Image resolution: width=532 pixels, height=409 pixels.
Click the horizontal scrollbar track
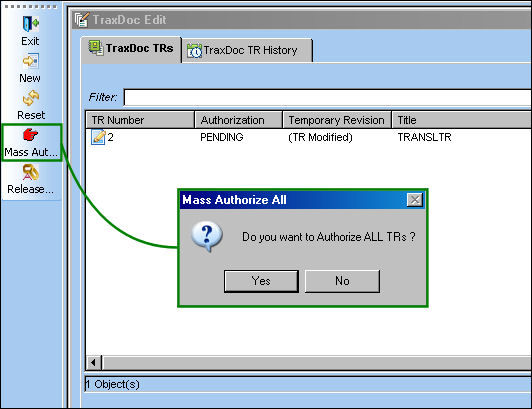pos(317,362)
